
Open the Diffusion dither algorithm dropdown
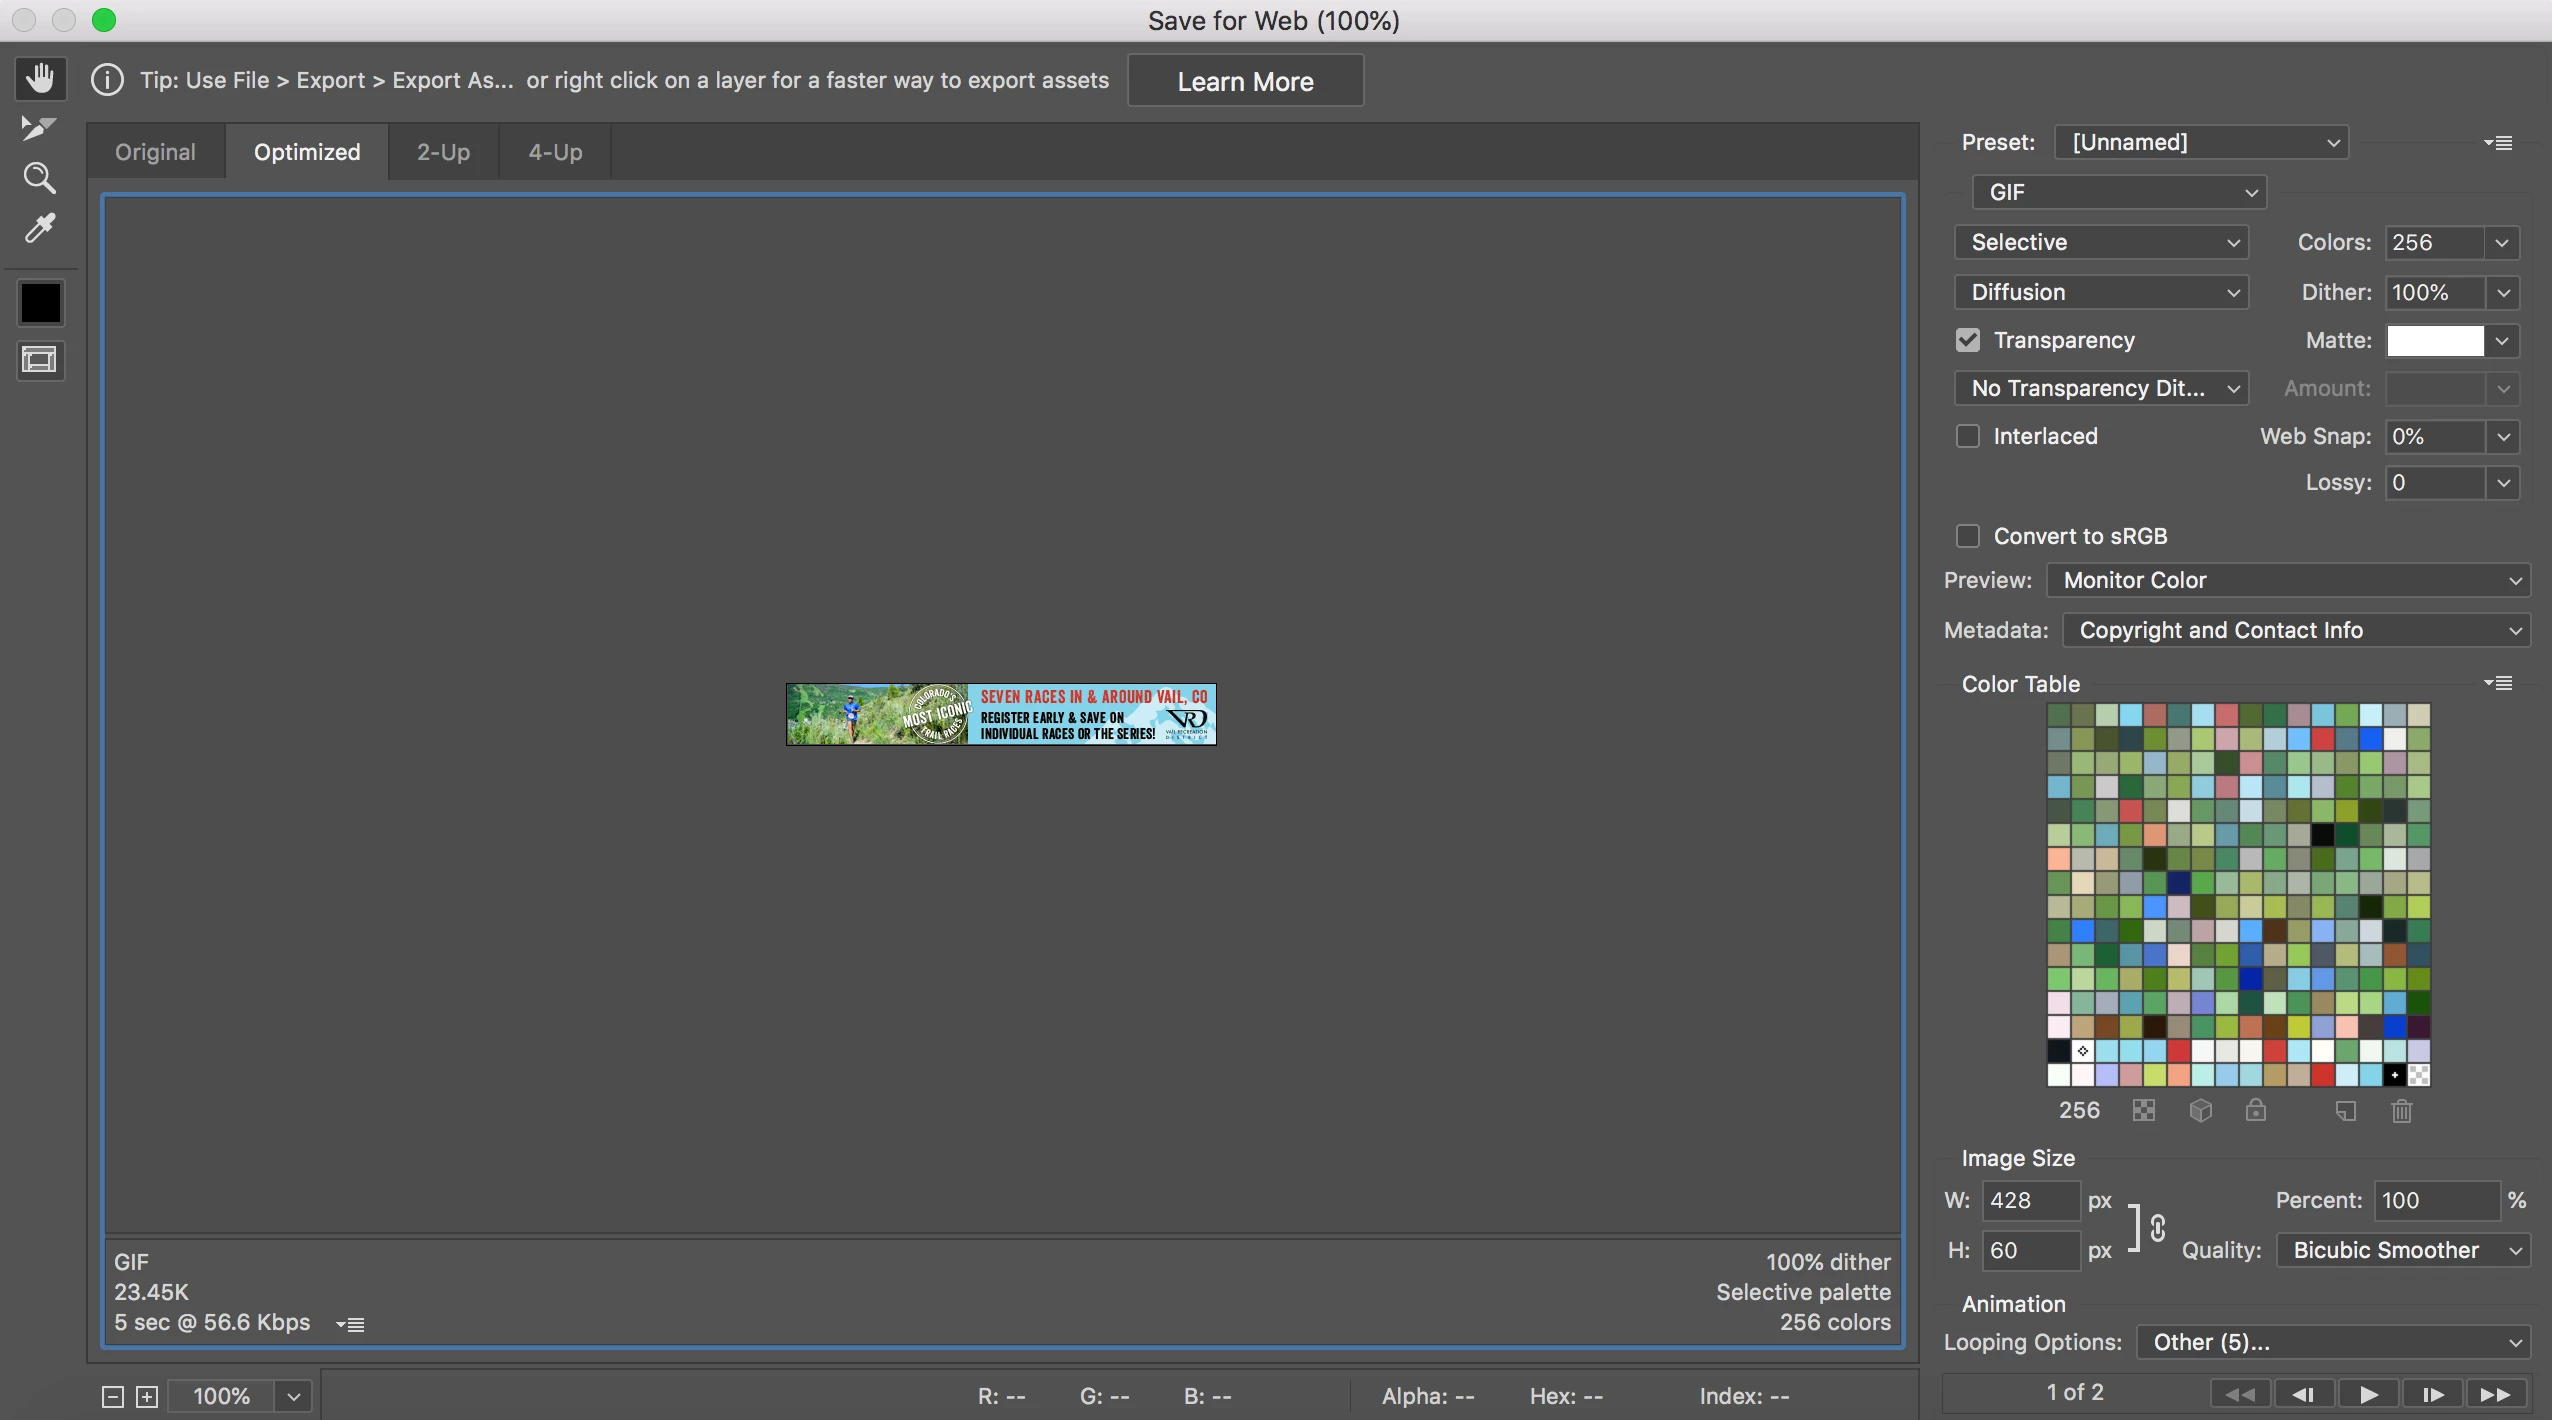[2101, 292]
